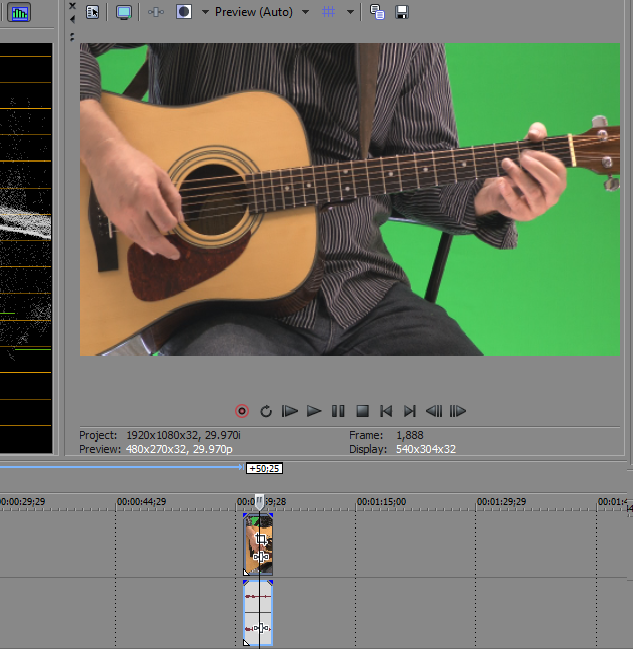The height and width of the screenshot is (649, 633).
Task: Save snapshot to file icon
Action: (401, 12)
